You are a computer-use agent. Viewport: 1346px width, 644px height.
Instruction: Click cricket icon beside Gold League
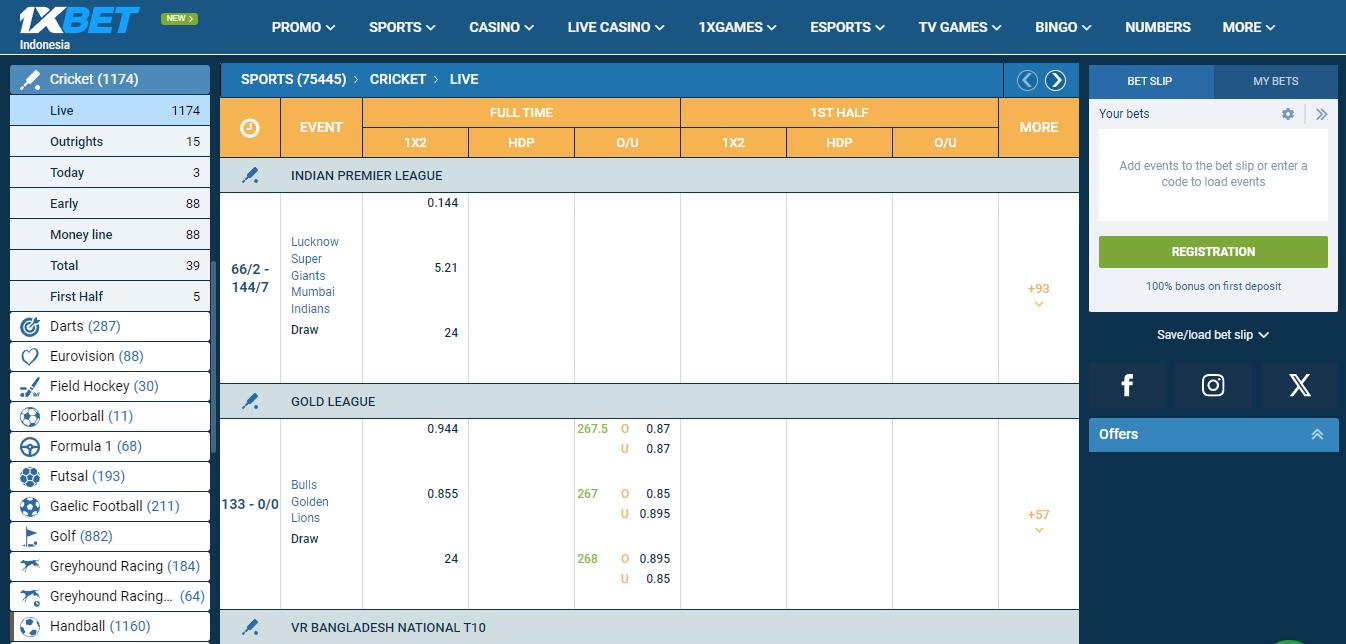[x=250, y=401]
